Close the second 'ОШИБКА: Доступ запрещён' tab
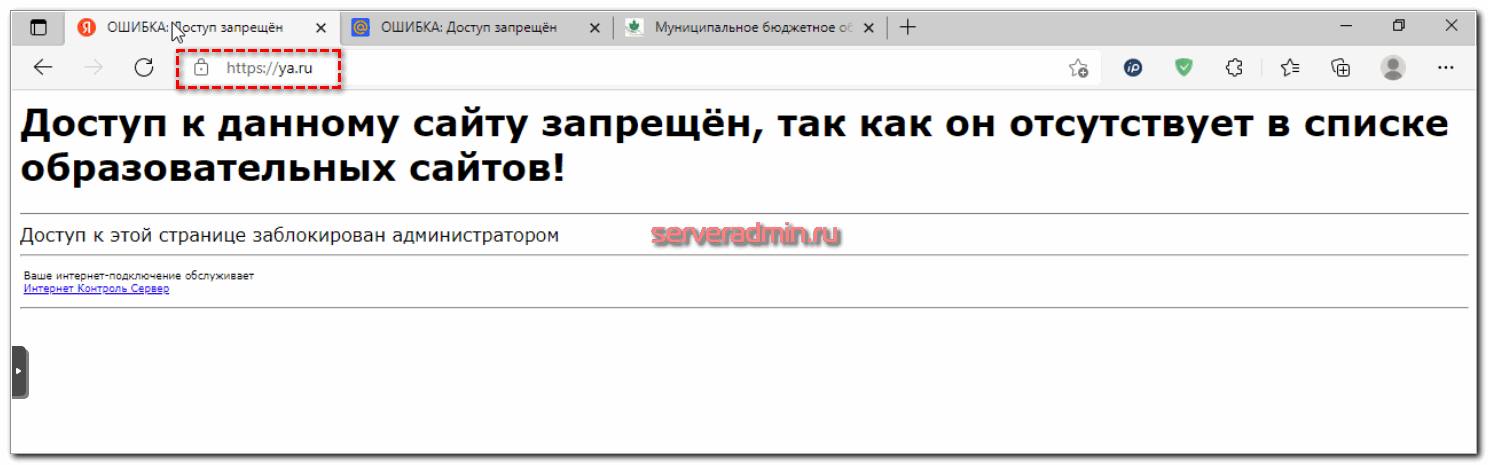This screenshot has height=465, width=1488. [x=594, y=28]
